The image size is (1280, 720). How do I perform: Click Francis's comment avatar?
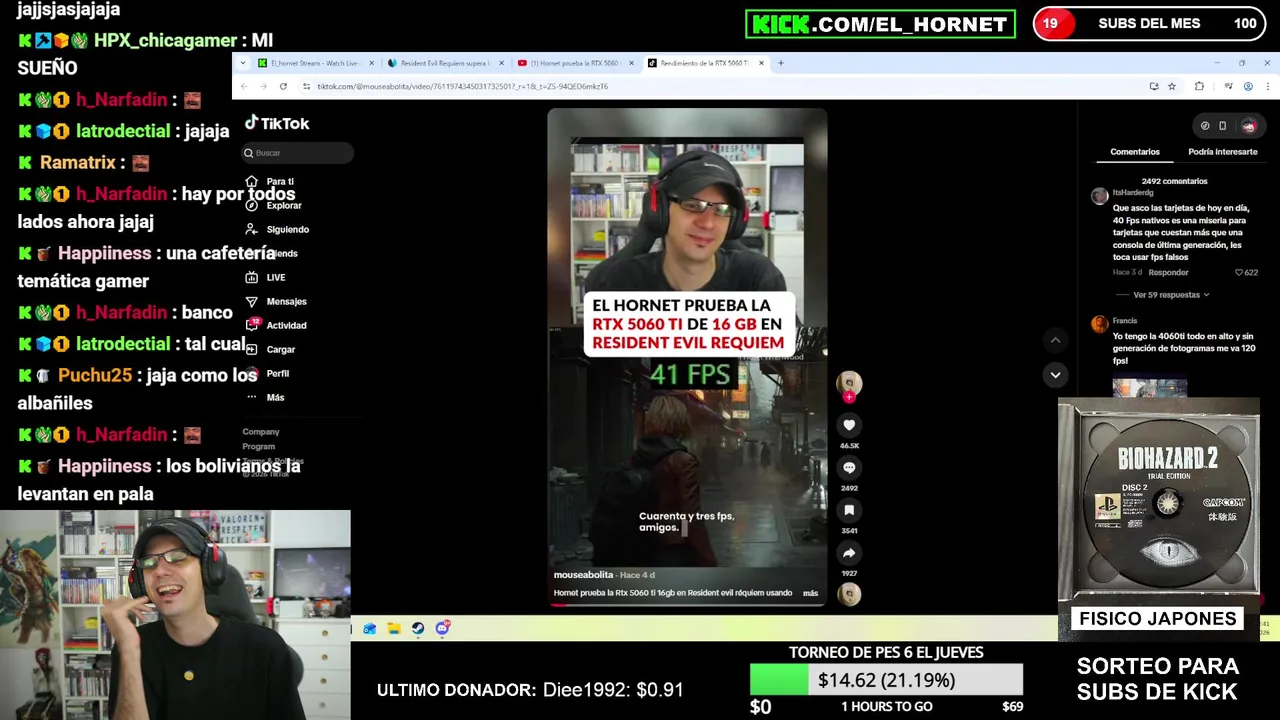[x=1099, y=324]
